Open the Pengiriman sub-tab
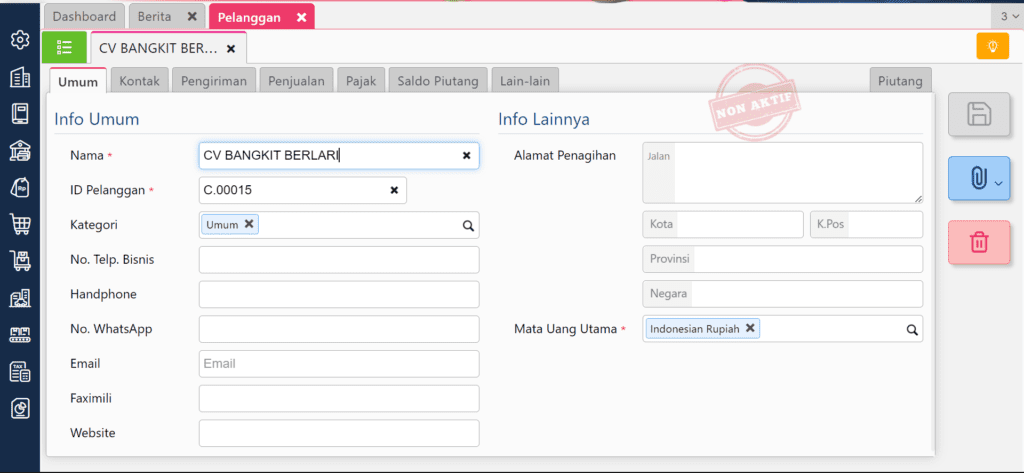The height and width of the screenshot is (473, 1024). click(x=214, y=82)
